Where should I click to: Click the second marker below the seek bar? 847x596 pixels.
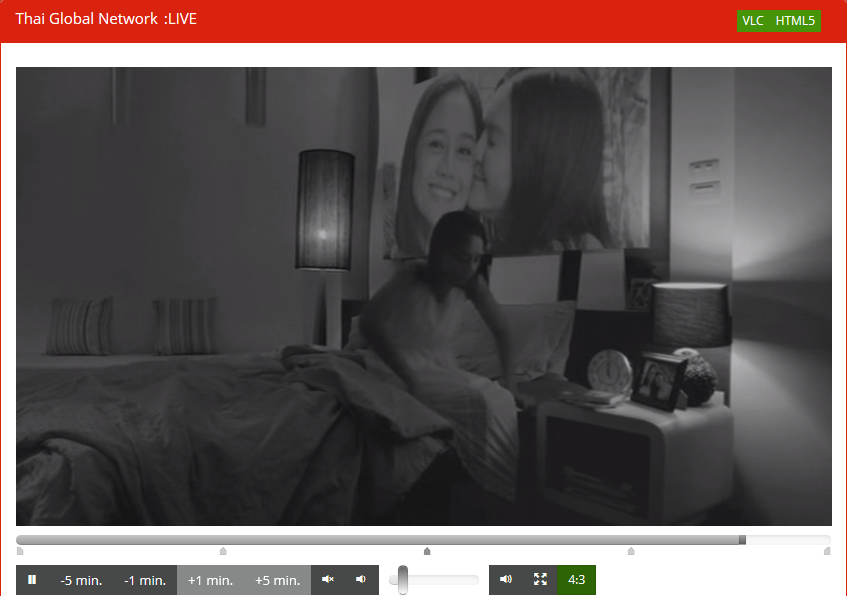(x=223, y=551)
